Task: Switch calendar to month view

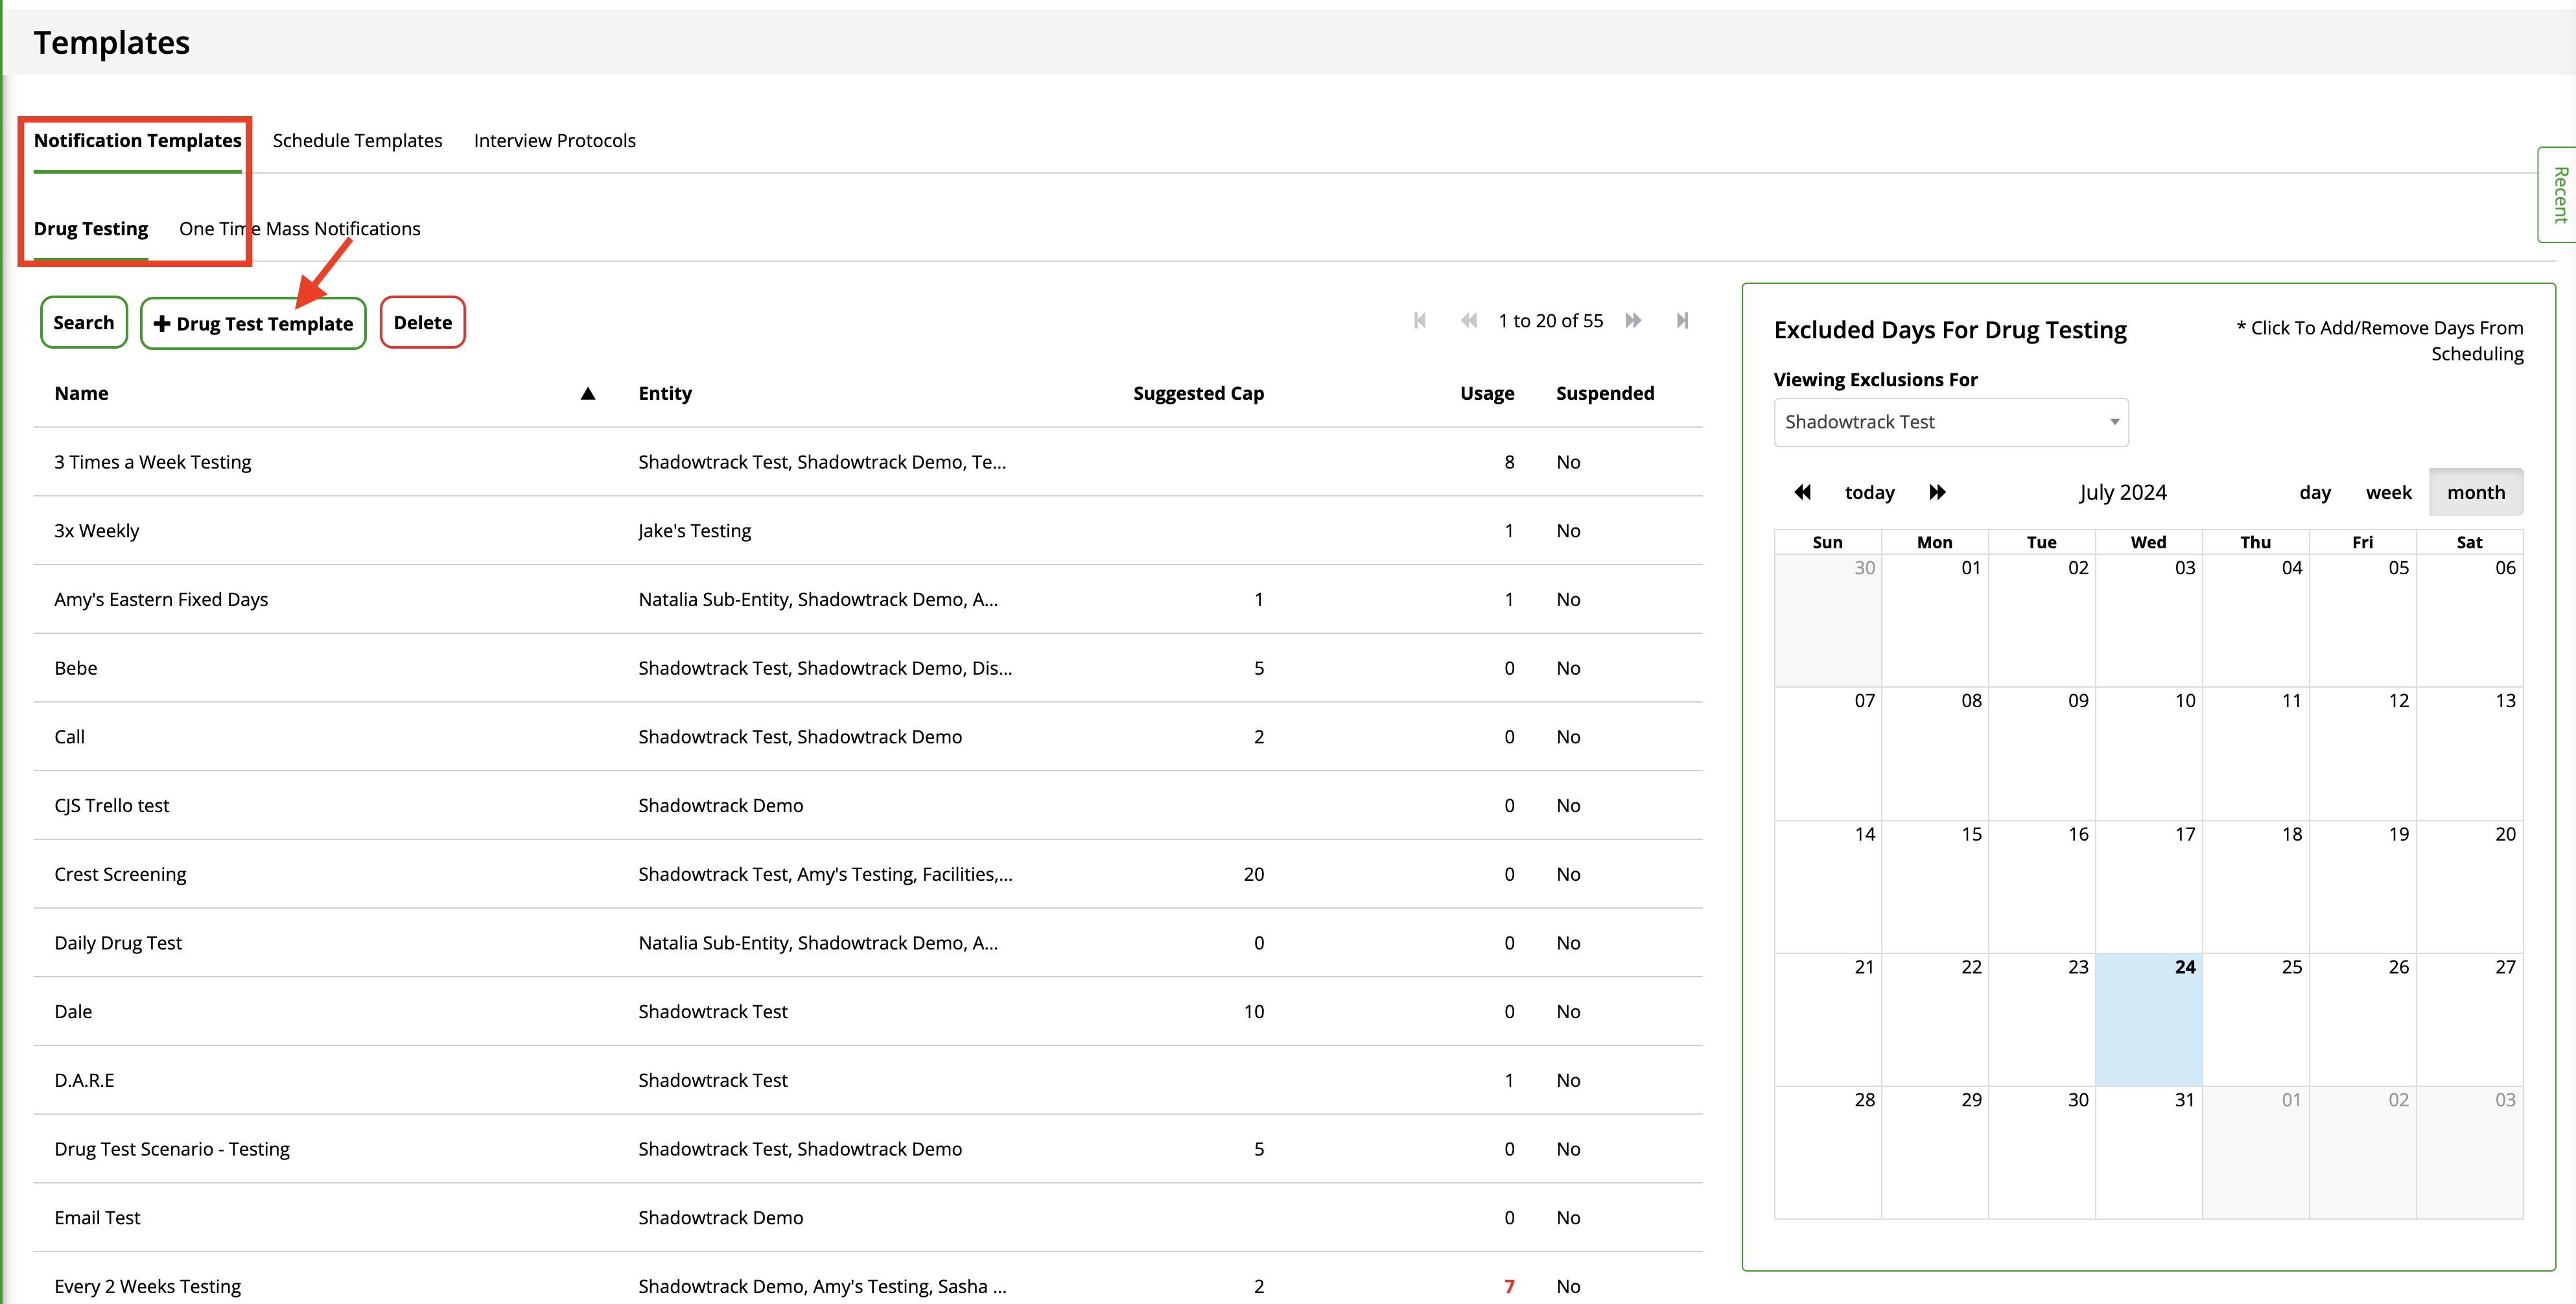Action: (x=2476, y=492)
